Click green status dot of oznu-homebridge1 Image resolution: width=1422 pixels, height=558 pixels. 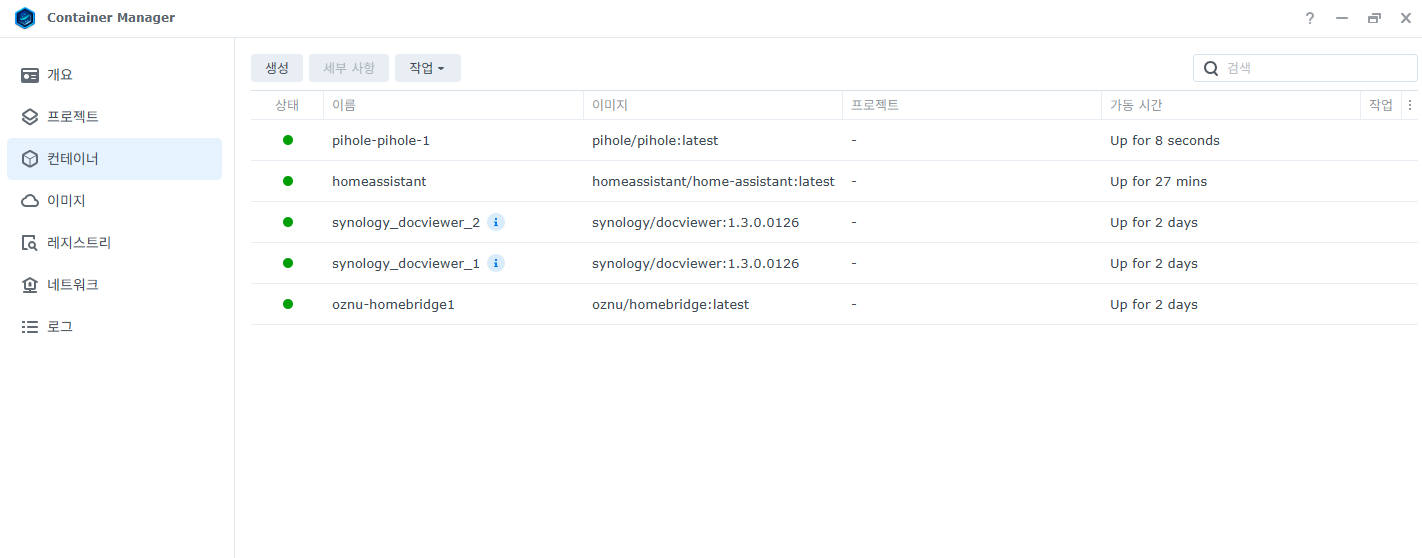pyautogui.click(x=288, y=304)
